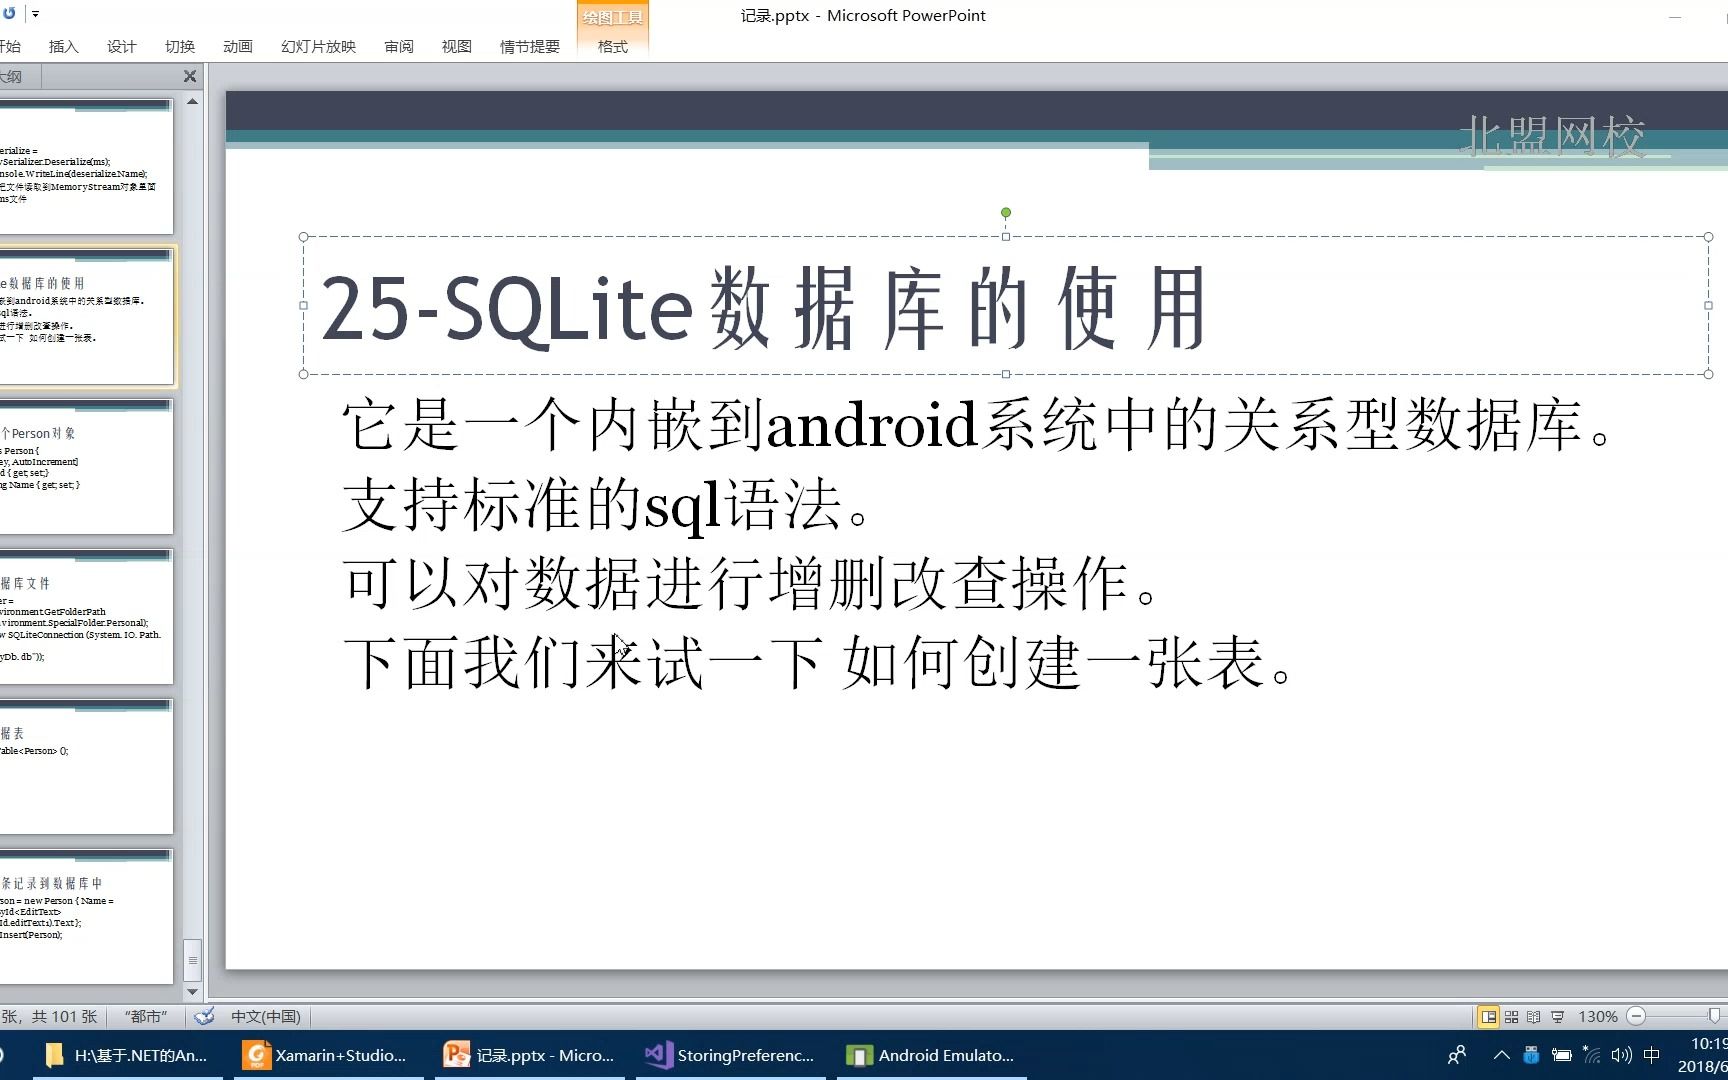The height and width of the screenshot is (1080, 1728).
Task: Open the 幻灯片放映 (Slide Show) ribbon tab
Action: 318,47
